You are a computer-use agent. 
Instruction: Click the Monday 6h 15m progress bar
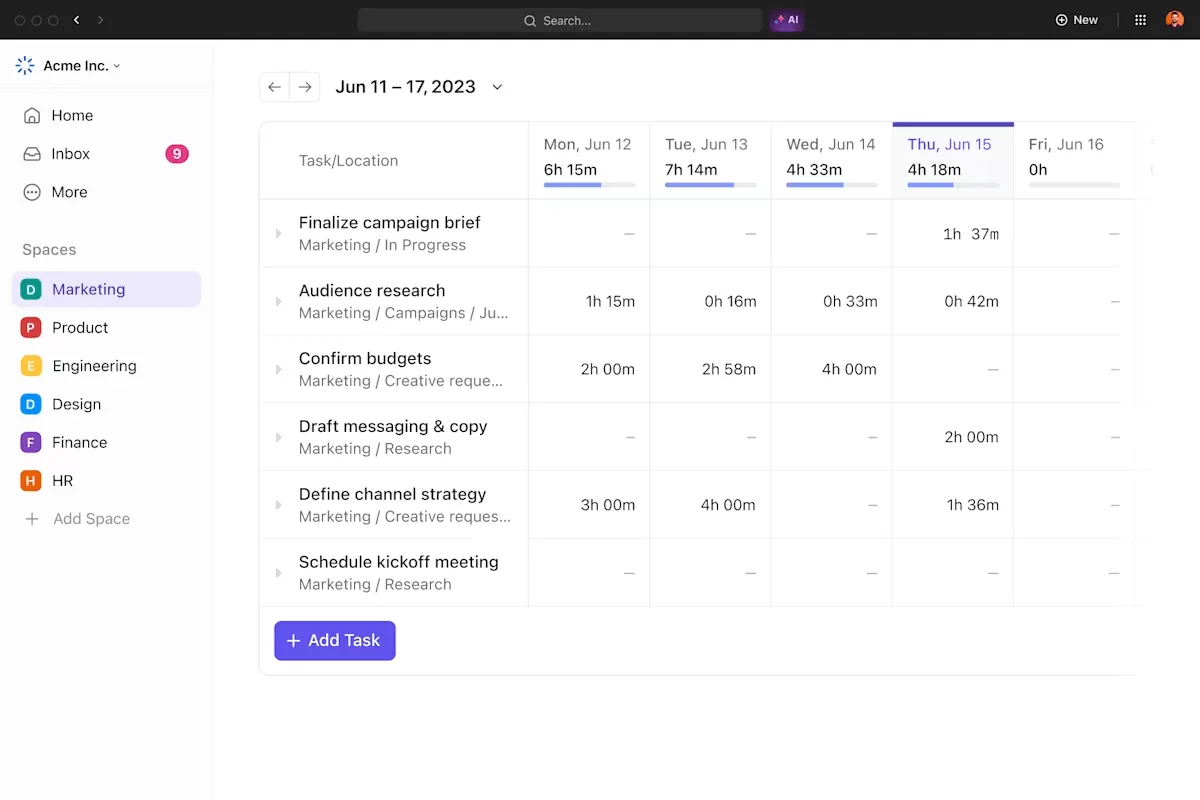coord(589,185)
